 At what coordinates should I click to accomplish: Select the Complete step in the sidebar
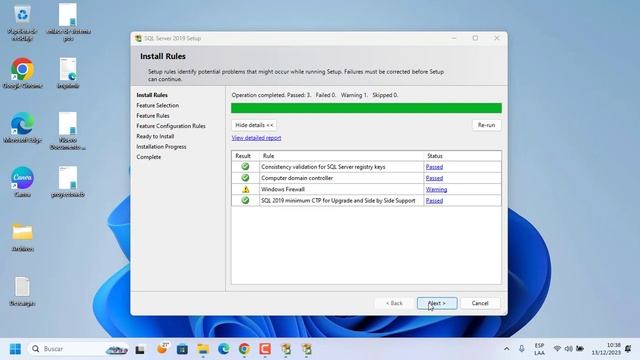click(x=149, y=157)
